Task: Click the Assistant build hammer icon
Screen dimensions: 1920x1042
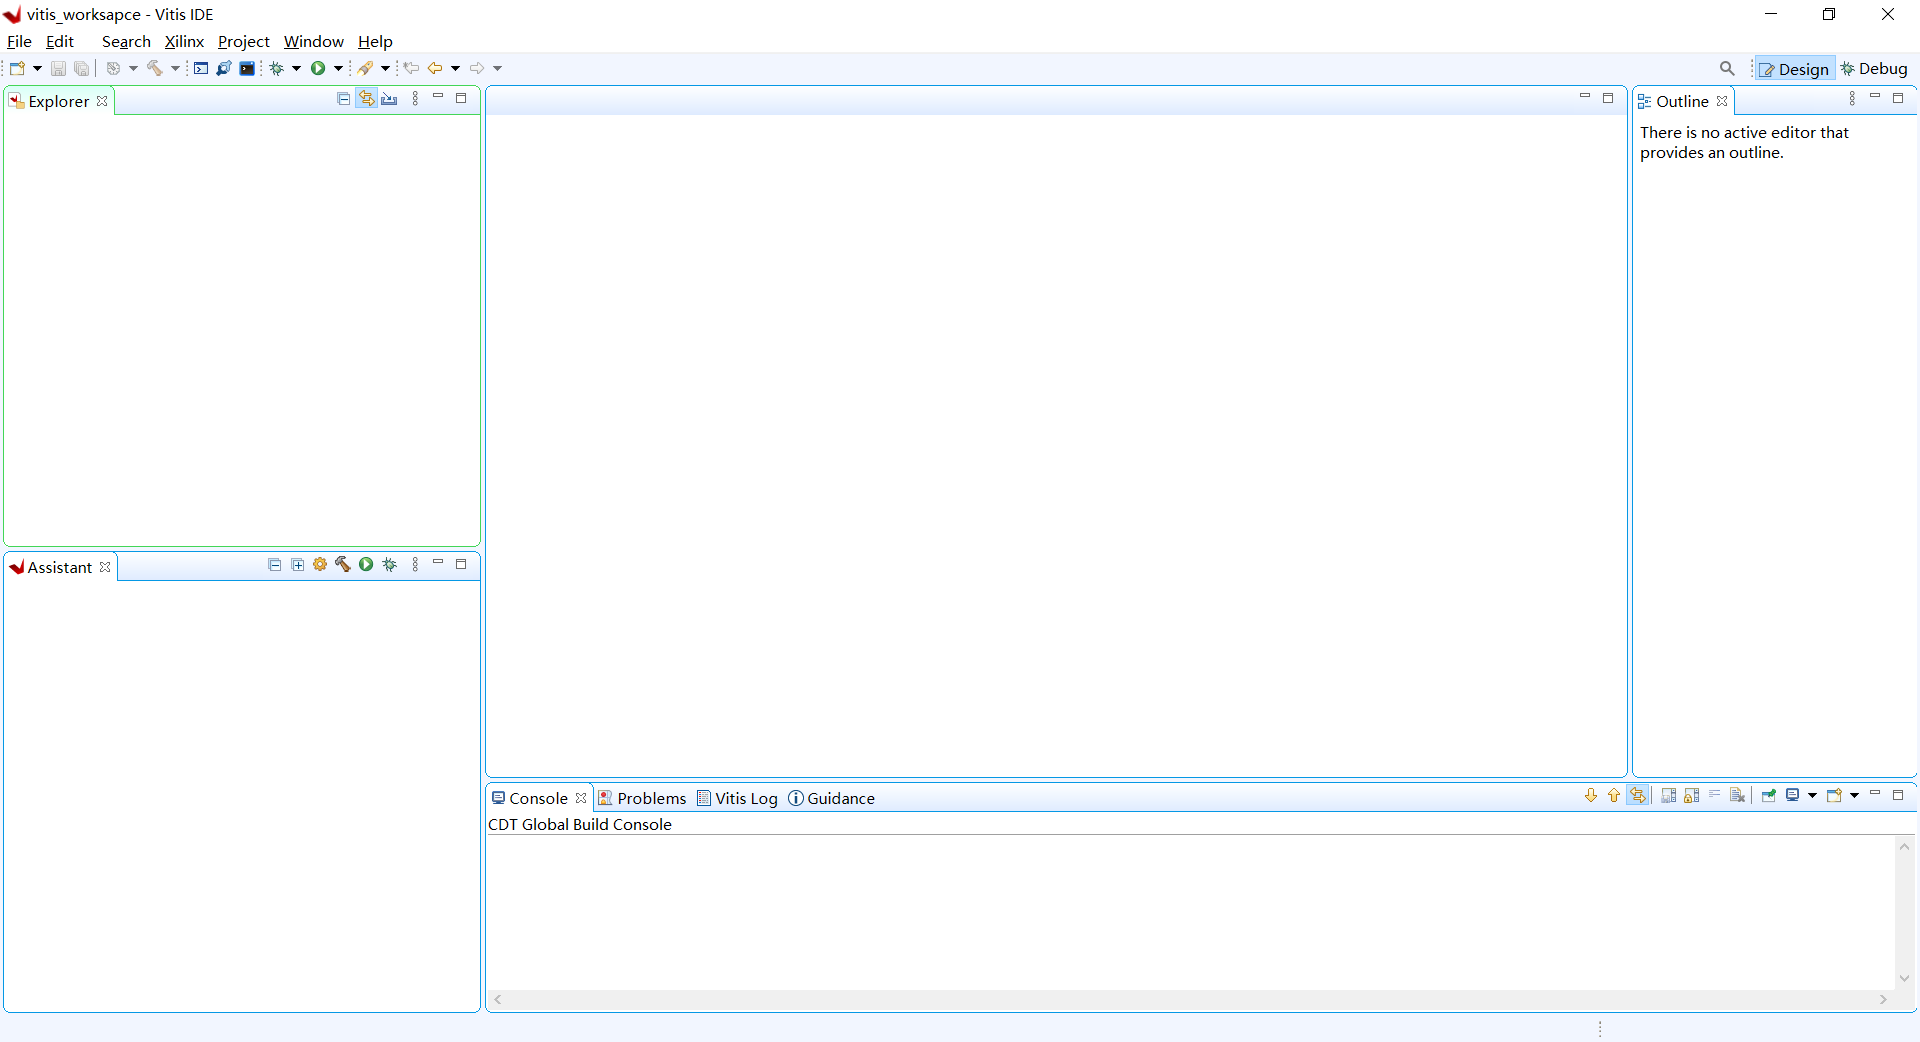Action: click(343, 564)
